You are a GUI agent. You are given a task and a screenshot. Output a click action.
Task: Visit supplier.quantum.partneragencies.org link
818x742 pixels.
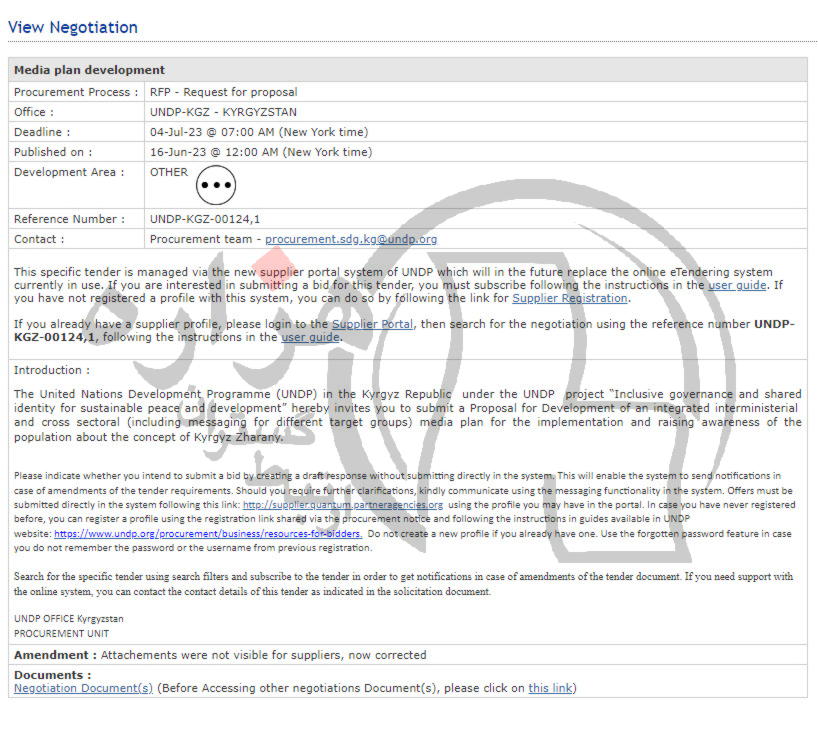(342, 505)
